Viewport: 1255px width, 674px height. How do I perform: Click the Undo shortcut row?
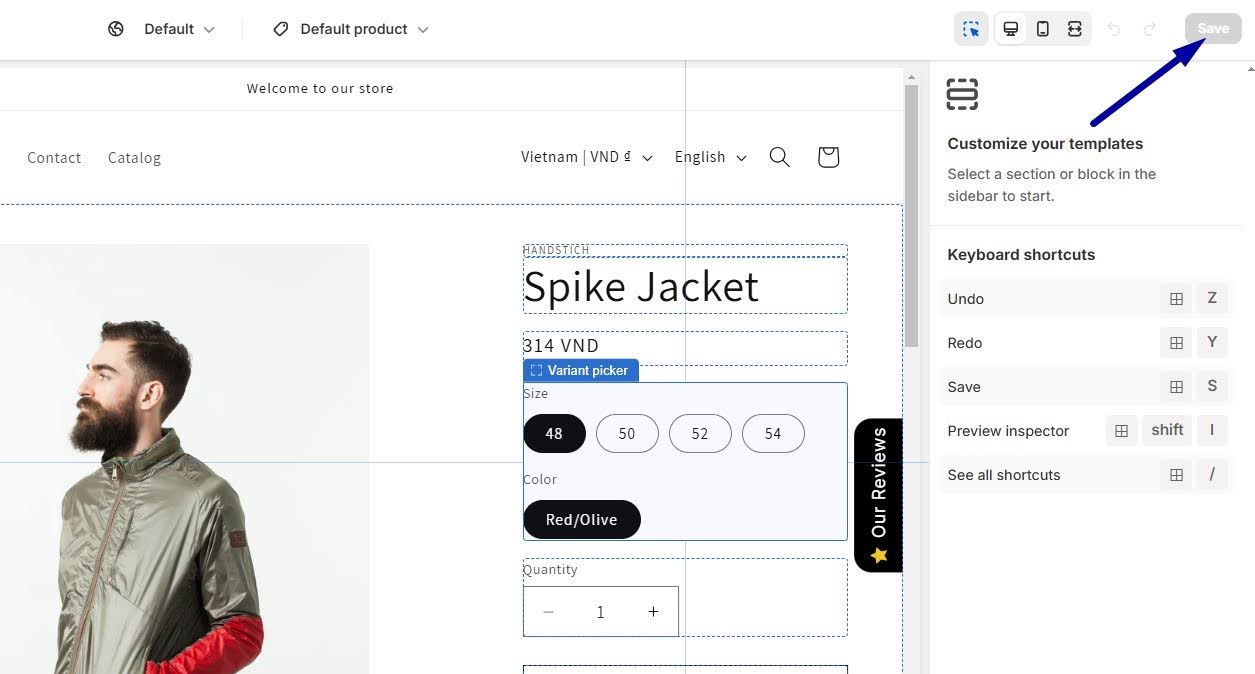[x=1085, y=299]
